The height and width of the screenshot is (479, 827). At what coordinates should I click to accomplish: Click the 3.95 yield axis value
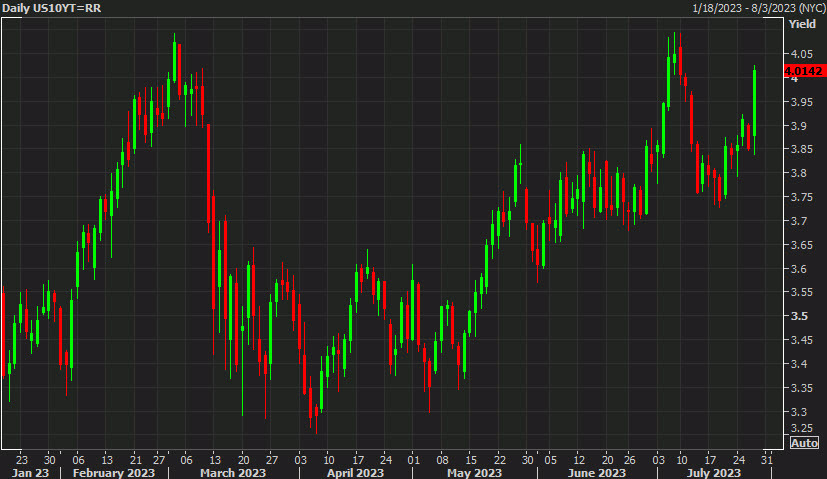click(801, 102)
